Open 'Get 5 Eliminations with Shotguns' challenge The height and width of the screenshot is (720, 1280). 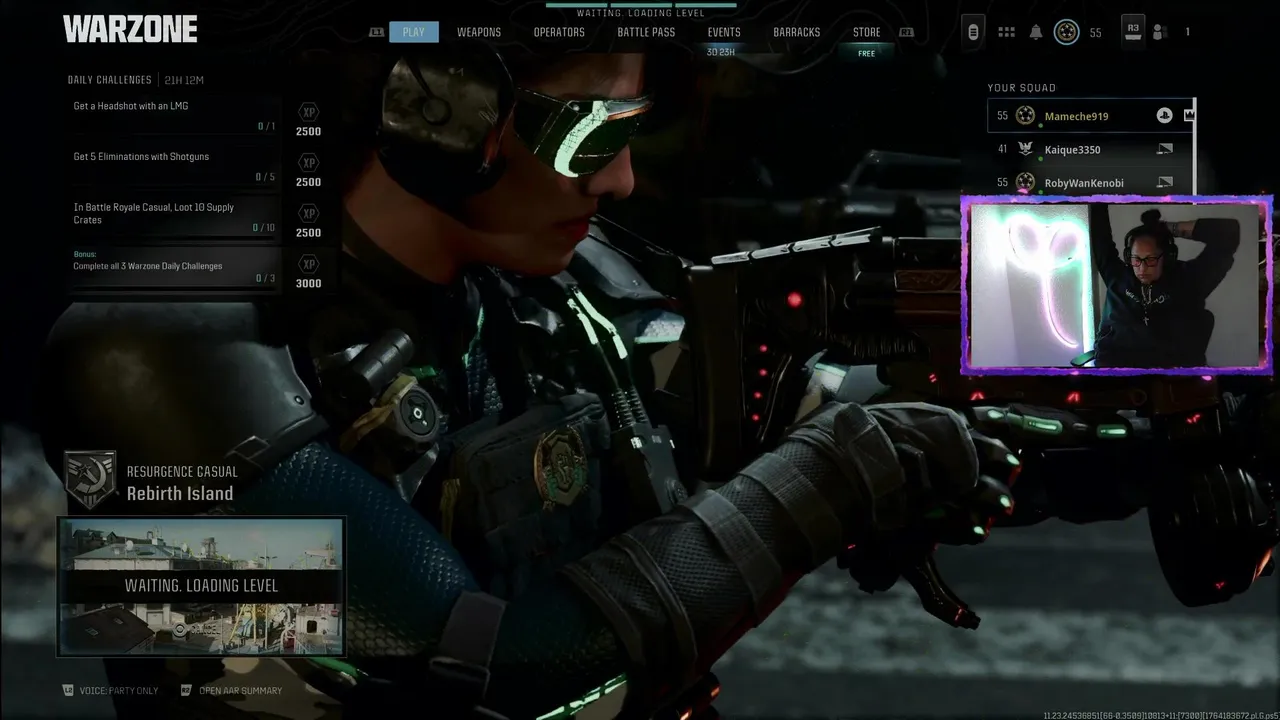point(175,167)
